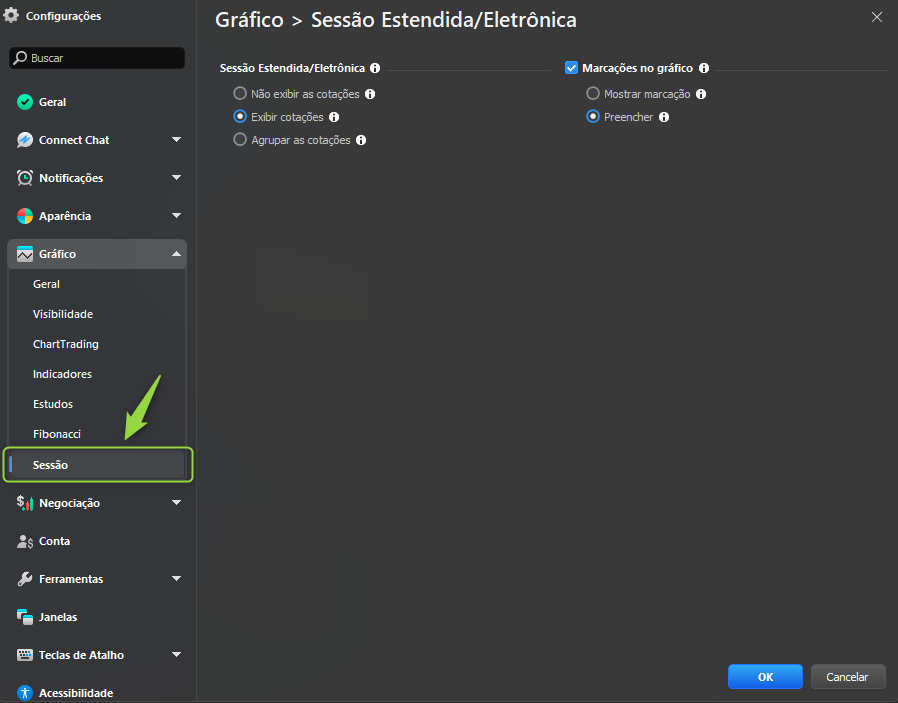Expand the Aparência section arrow
The height and width of the screenshot is (703, 898).
176,216
